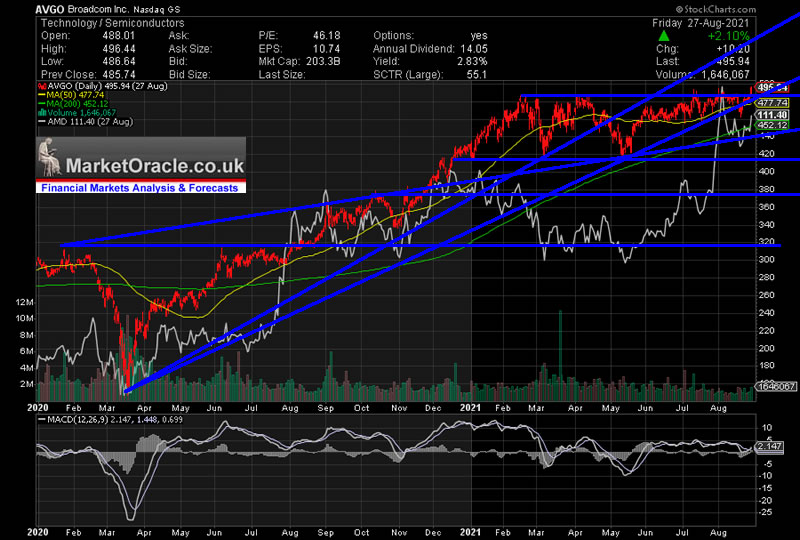800x540 pixels.
Task: Click the 180 price axis label
Action: coord(766,366)
